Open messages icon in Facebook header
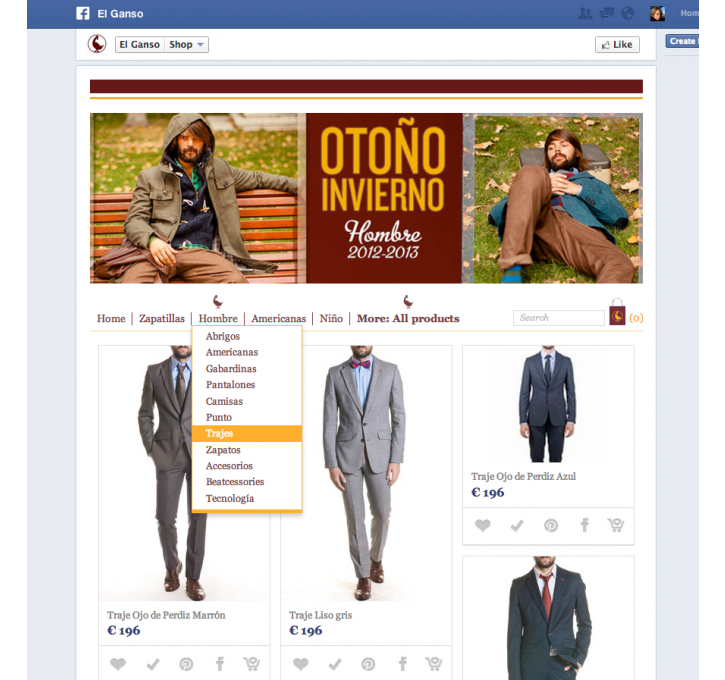 [606, 13]
